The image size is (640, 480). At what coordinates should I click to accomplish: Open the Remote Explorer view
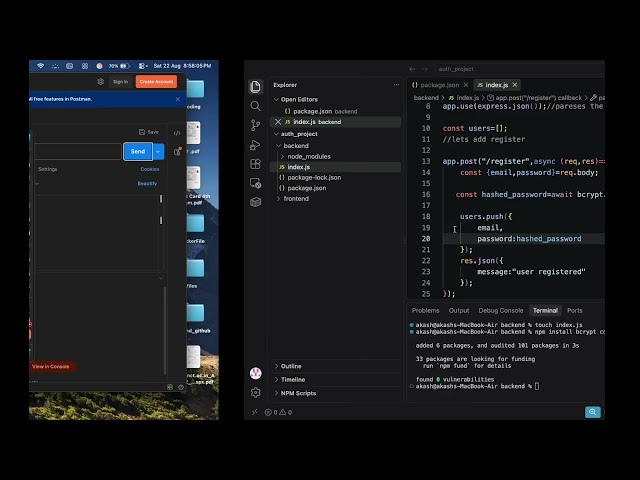256,183
